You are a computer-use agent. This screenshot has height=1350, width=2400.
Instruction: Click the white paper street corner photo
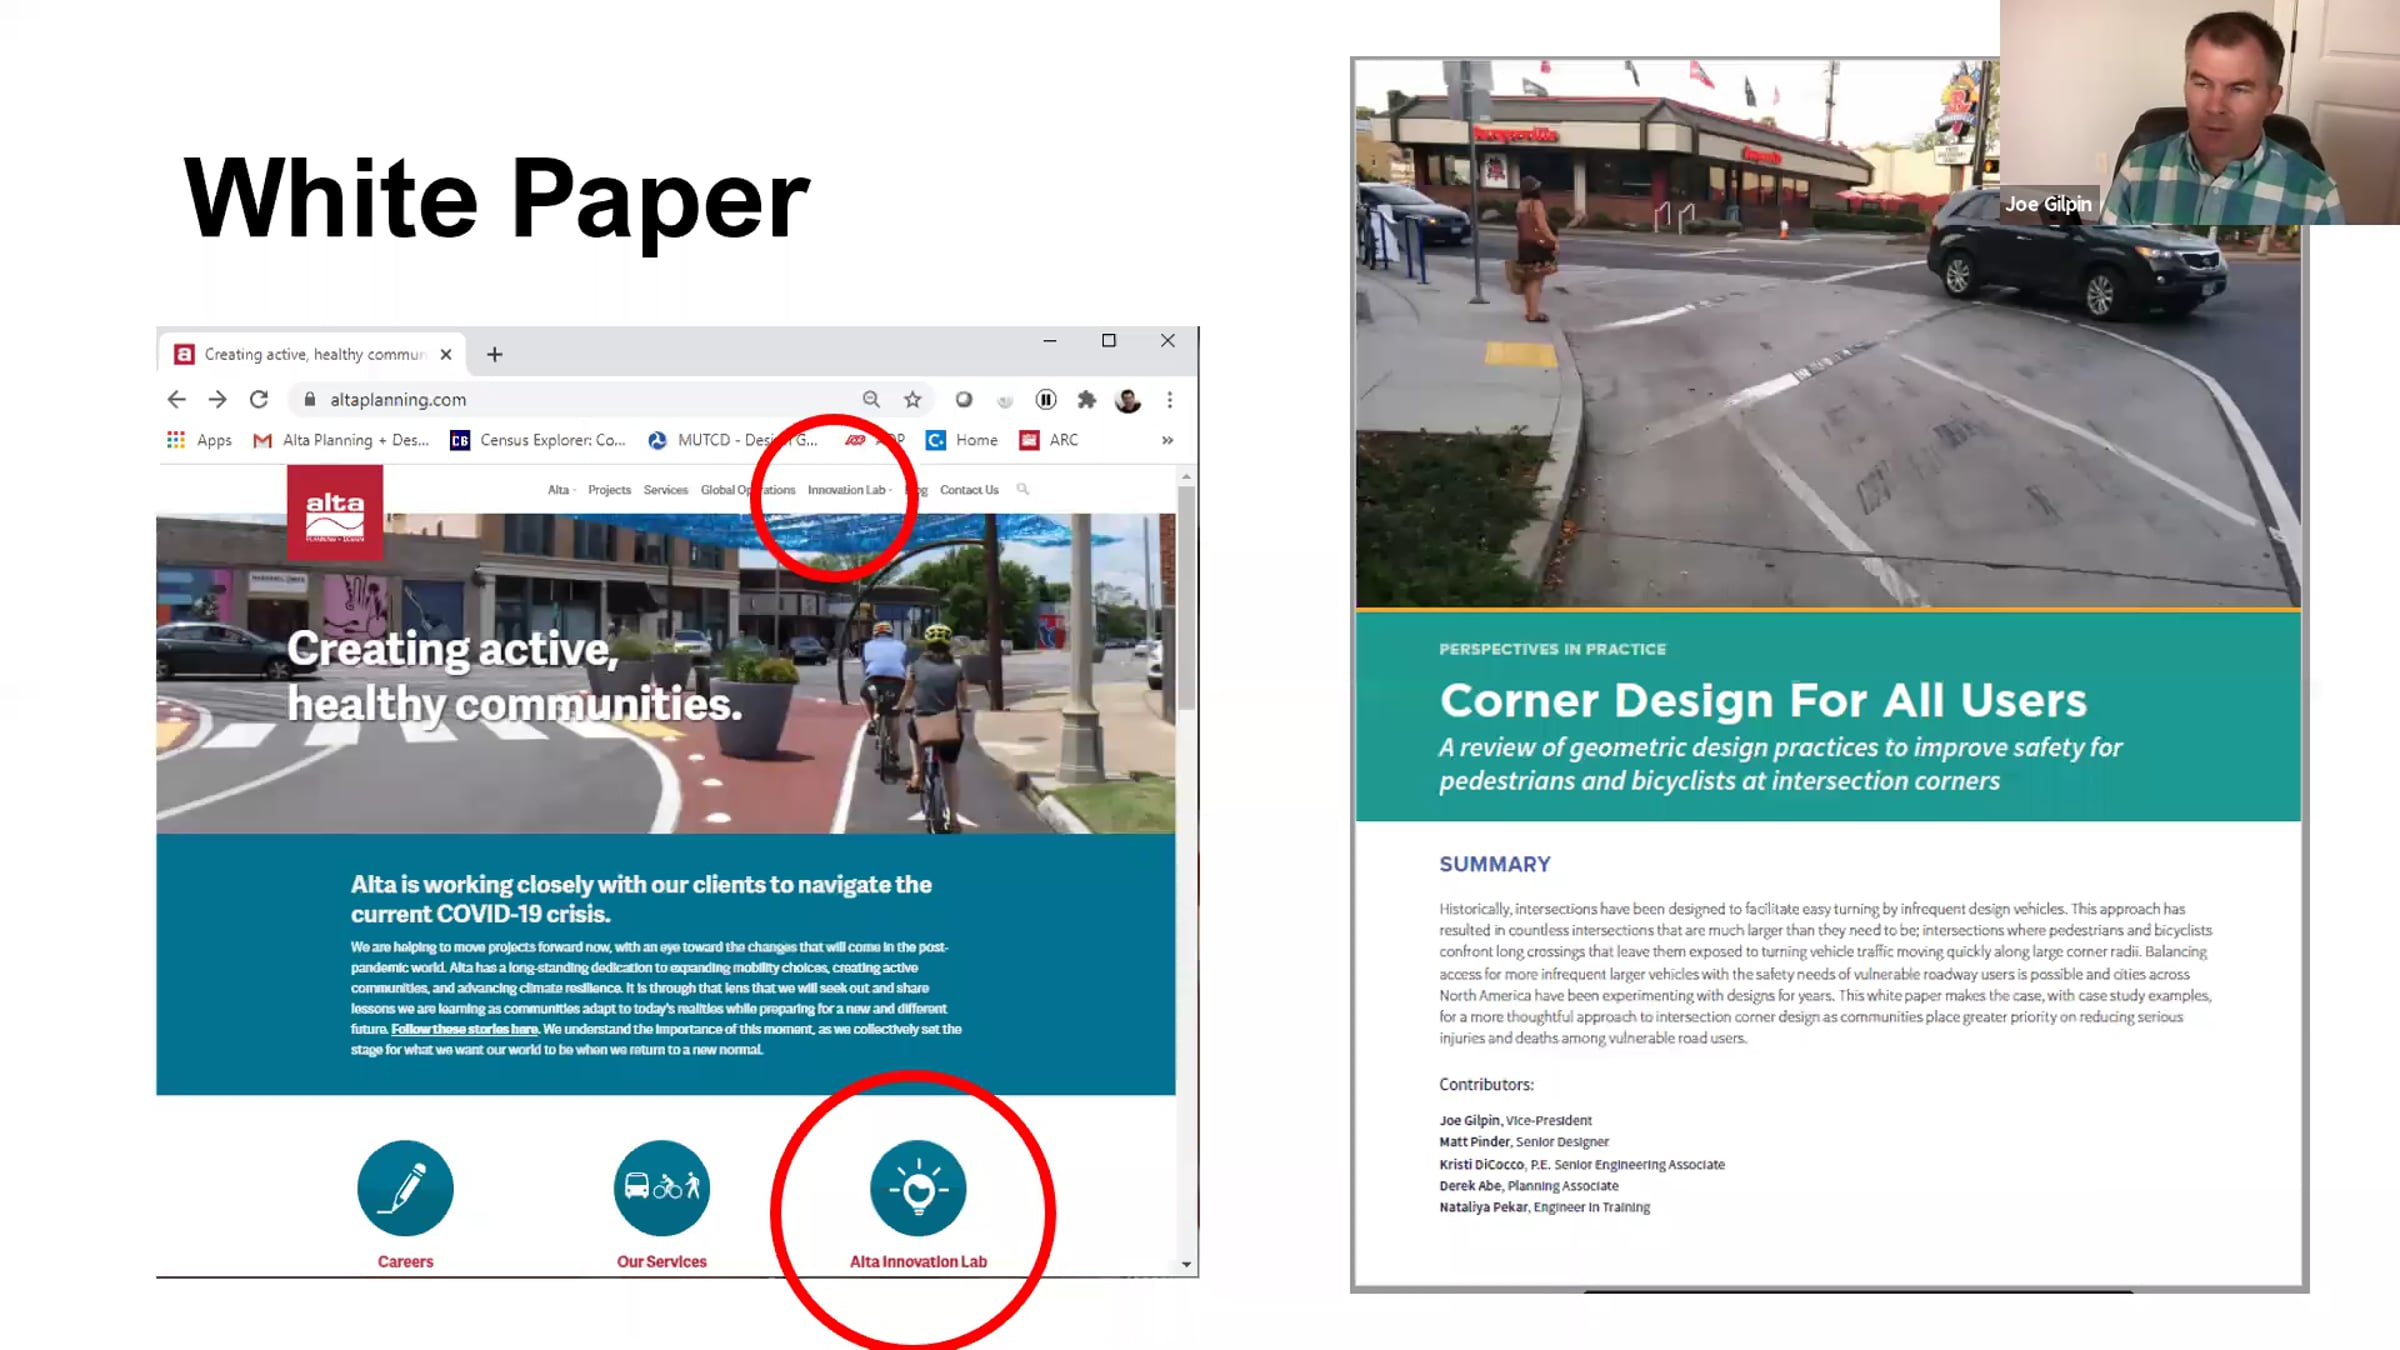click(1827, 333)
